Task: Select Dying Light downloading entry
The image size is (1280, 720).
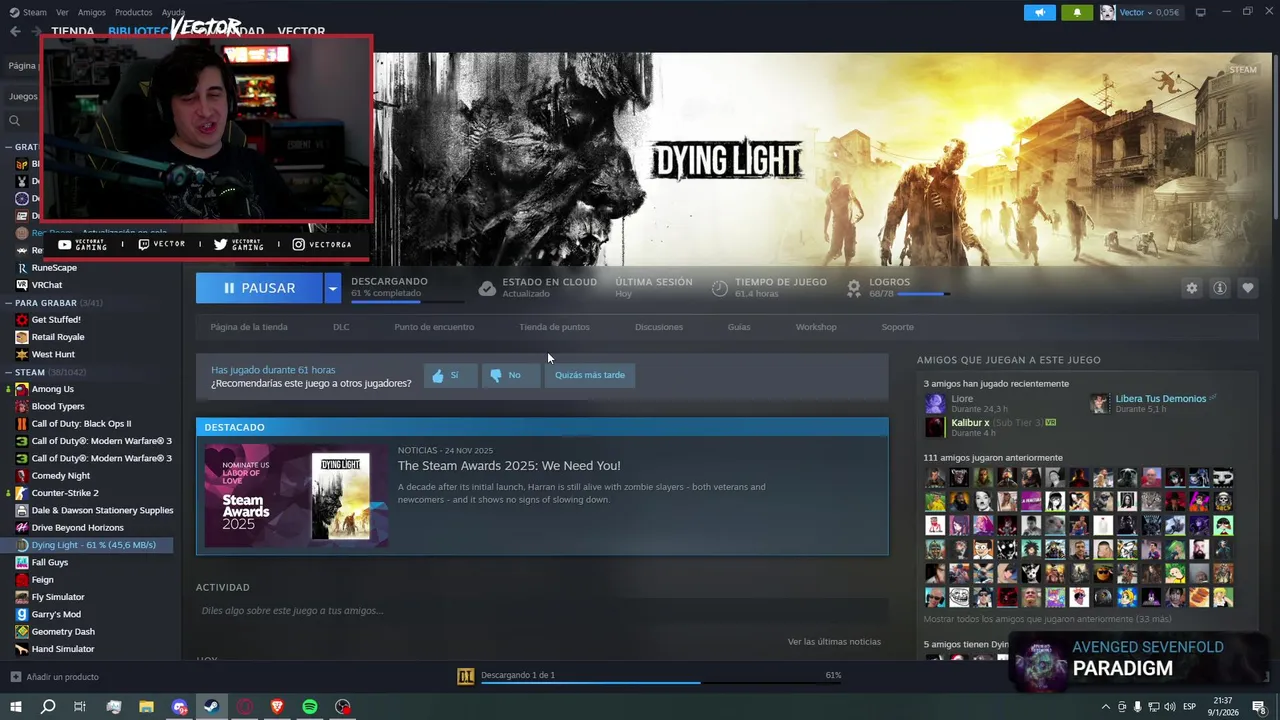Action: pyautogui.click(x=93, y=545)
